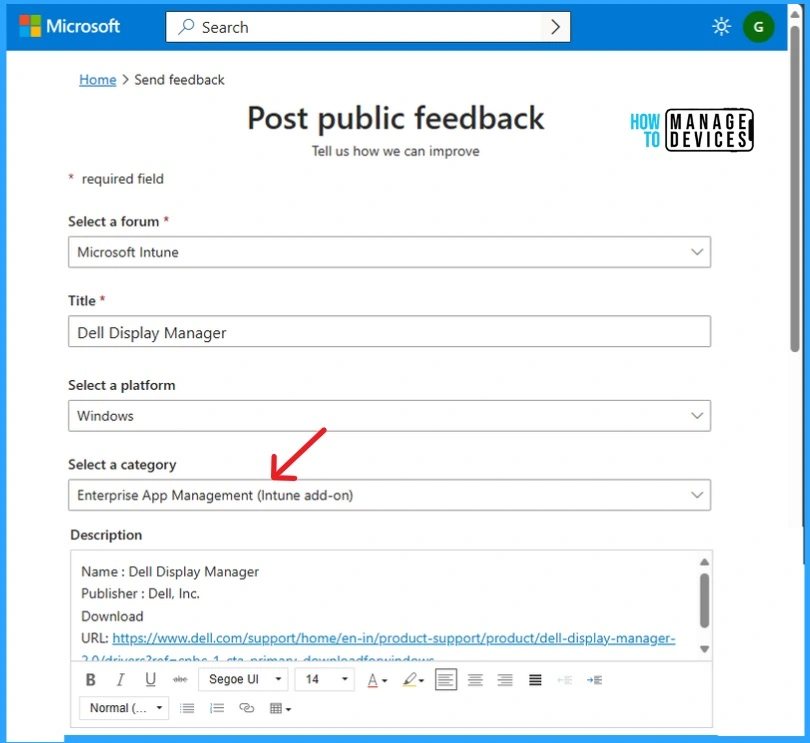This screenshot has width=810, height=743.
Task: Click 'Post public feedback' heading
Action: pos(395,118)
